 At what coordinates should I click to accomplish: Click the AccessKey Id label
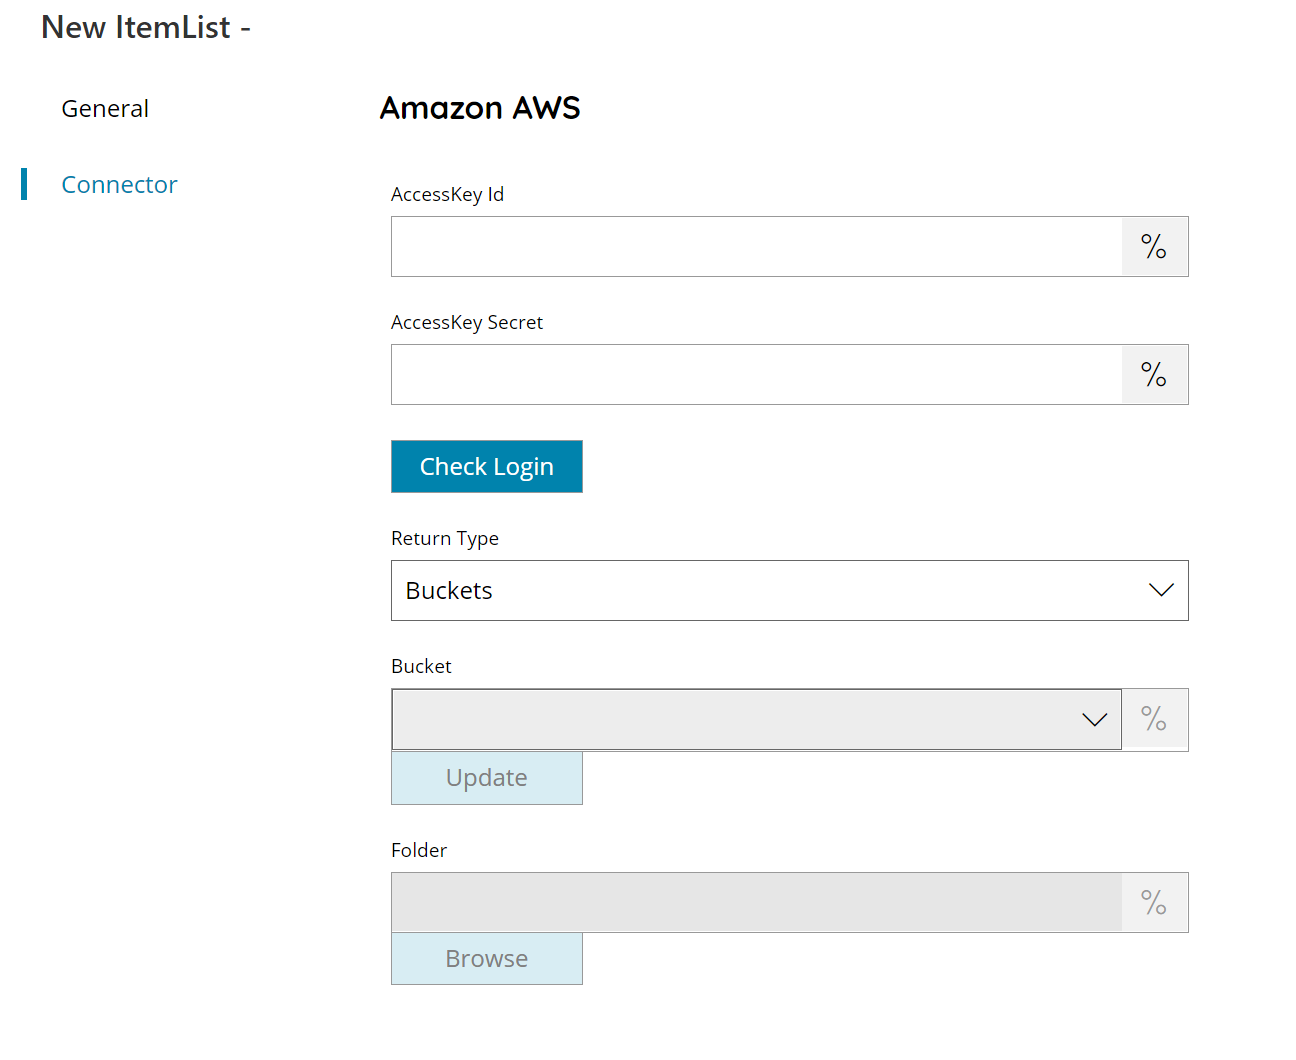[x=447, y=195]
